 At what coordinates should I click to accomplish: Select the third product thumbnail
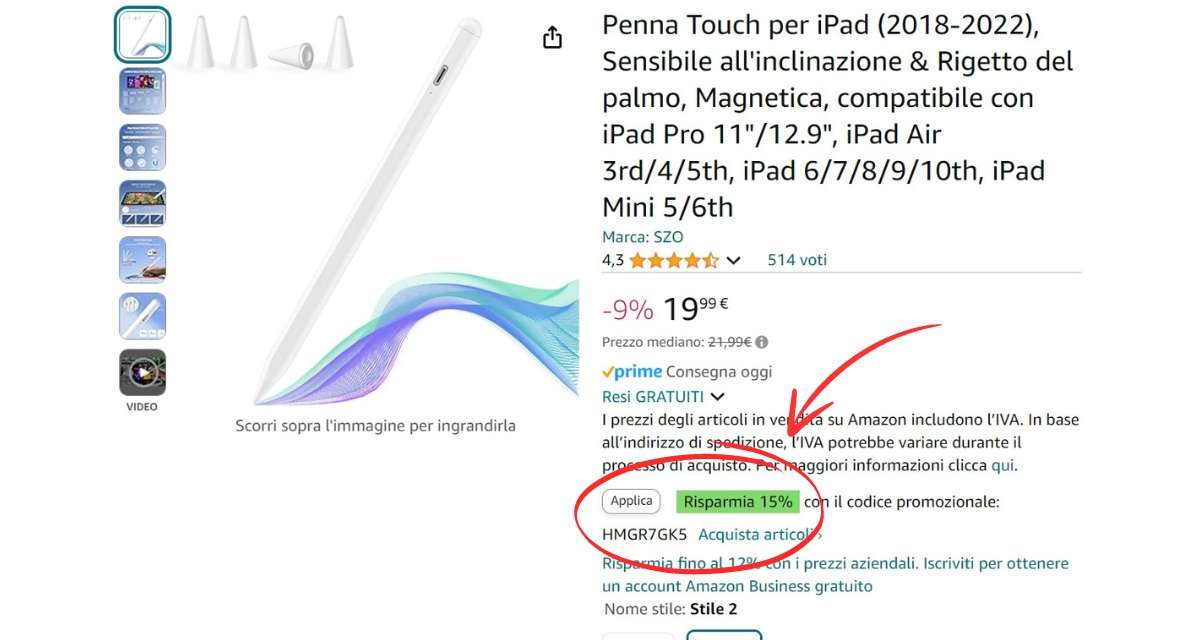tap(142, 147)
